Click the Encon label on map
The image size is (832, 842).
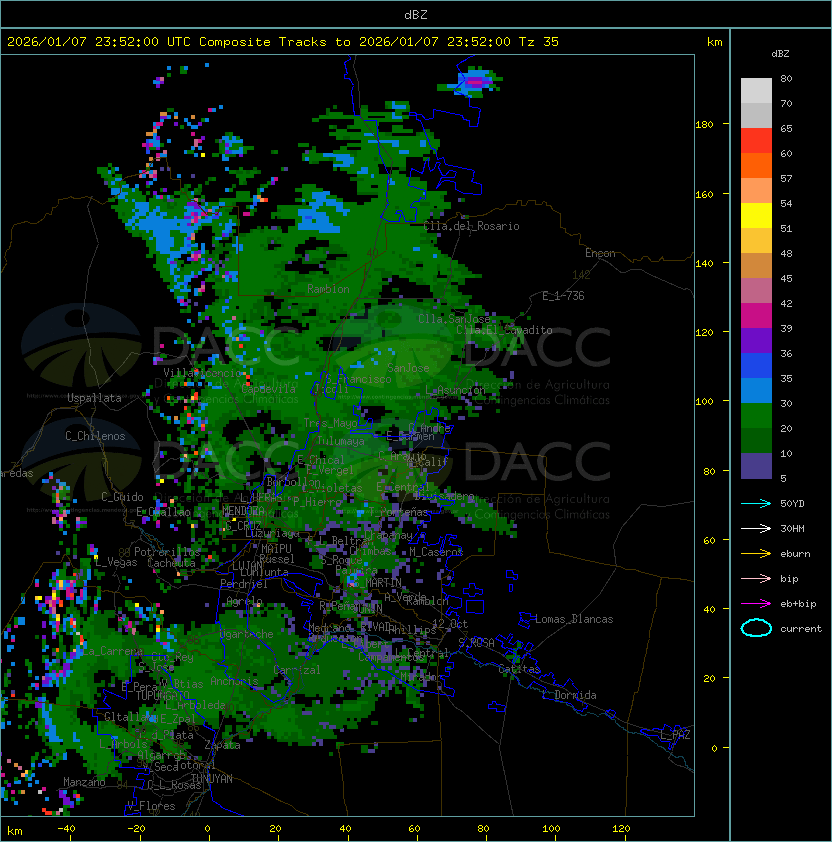pyautogui.click(x=600, y=253)
